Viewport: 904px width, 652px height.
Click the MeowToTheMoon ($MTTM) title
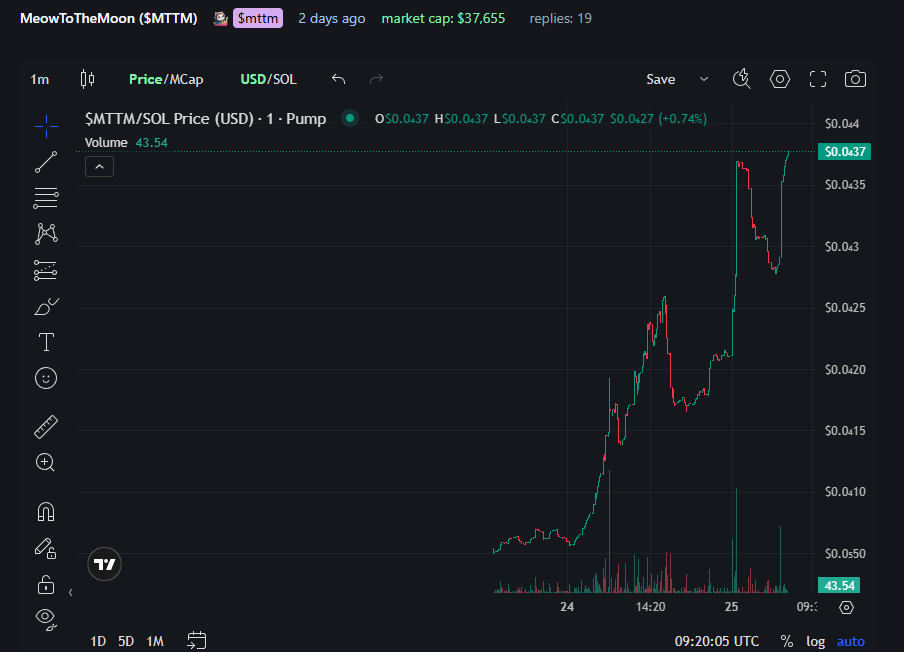point(109,18)
